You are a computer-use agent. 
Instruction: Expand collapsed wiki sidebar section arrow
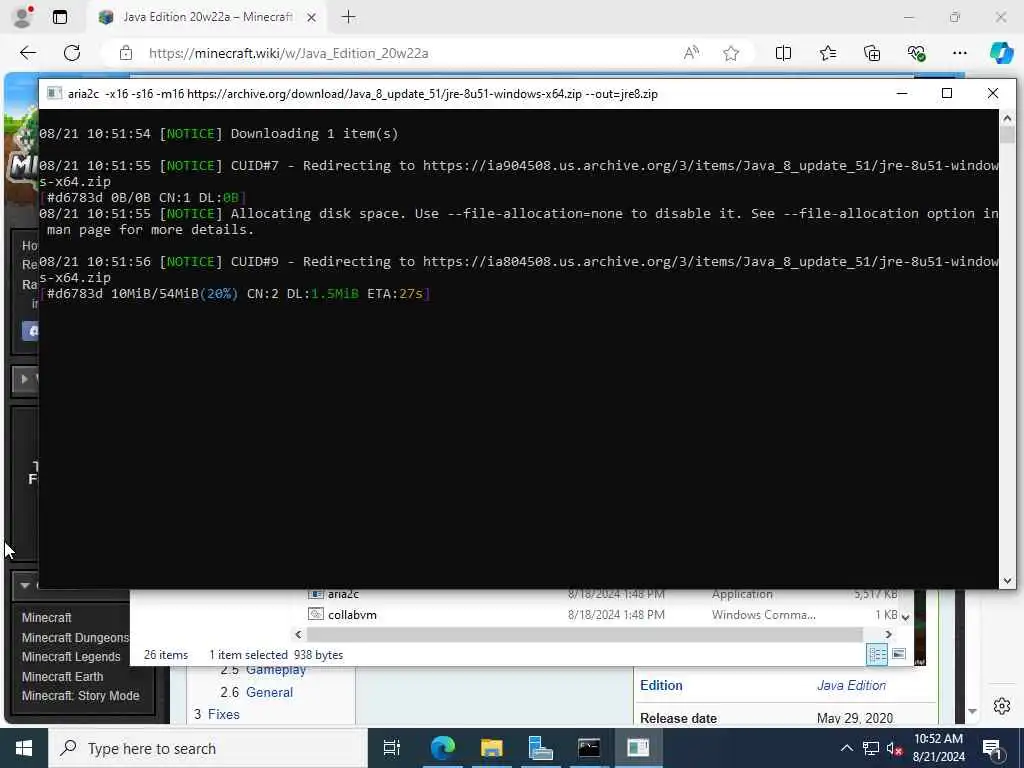tap(25, 378)
